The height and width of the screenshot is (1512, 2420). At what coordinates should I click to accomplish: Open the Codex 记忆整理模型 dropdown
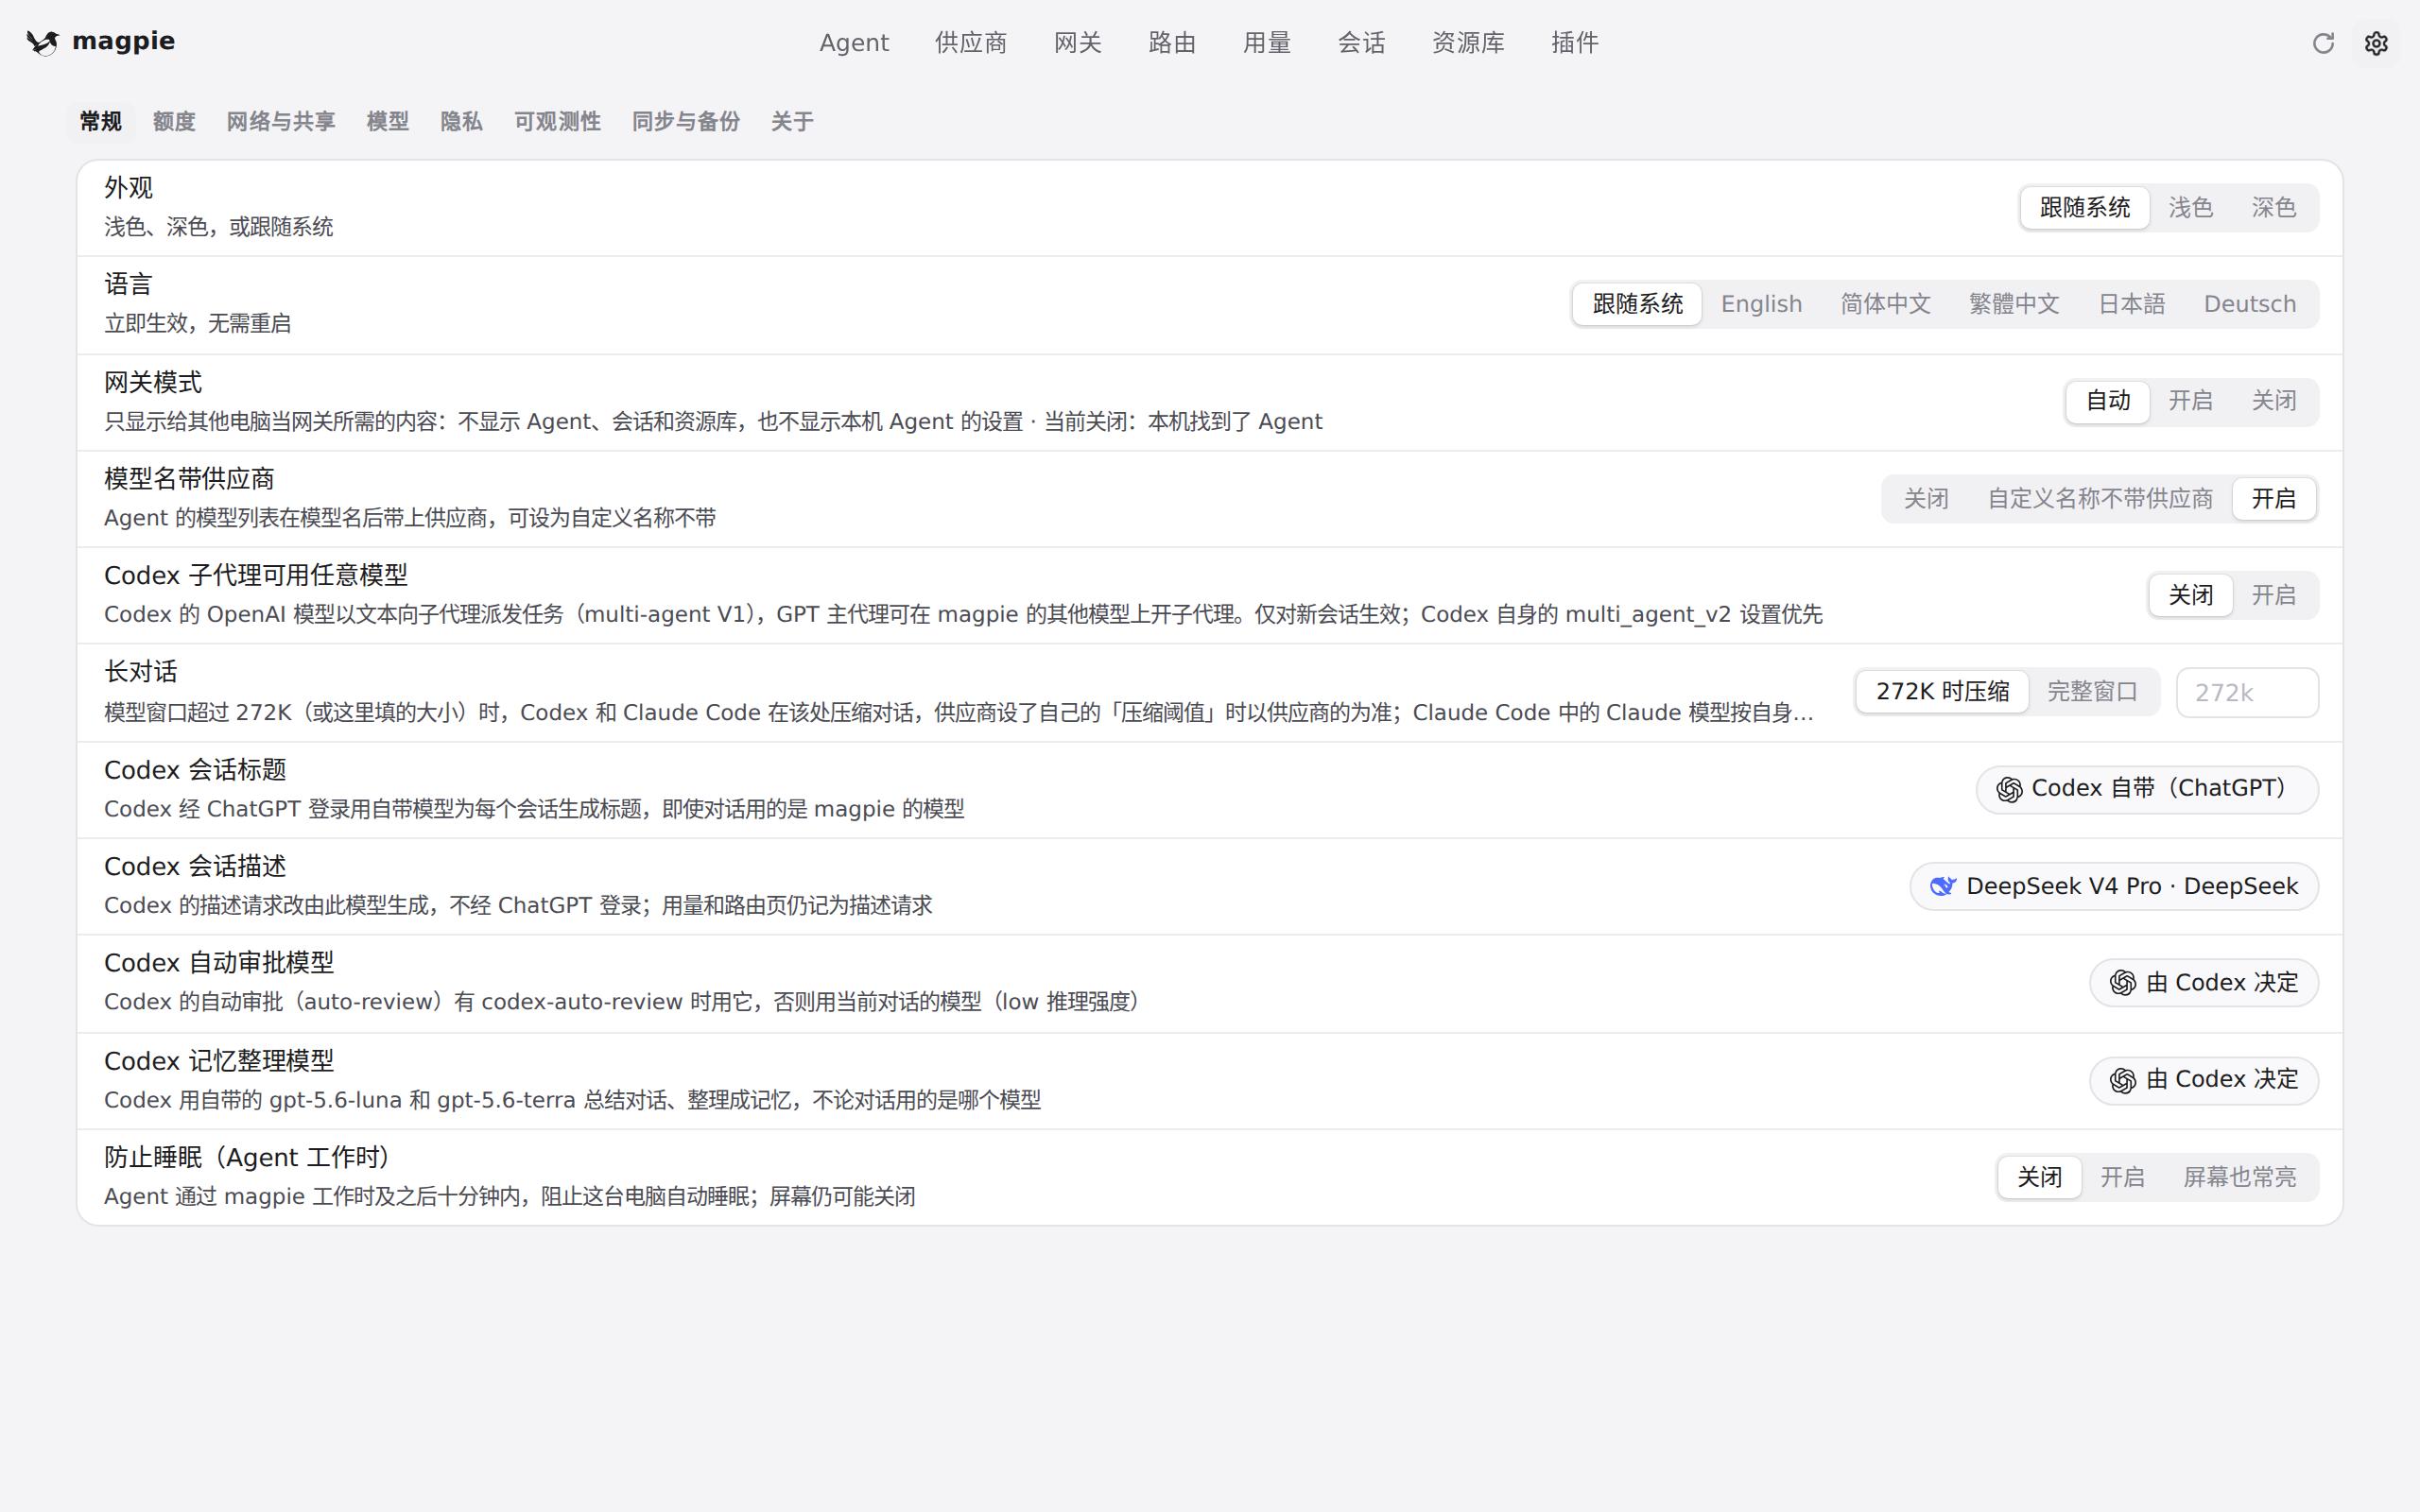(2203, 1080)
